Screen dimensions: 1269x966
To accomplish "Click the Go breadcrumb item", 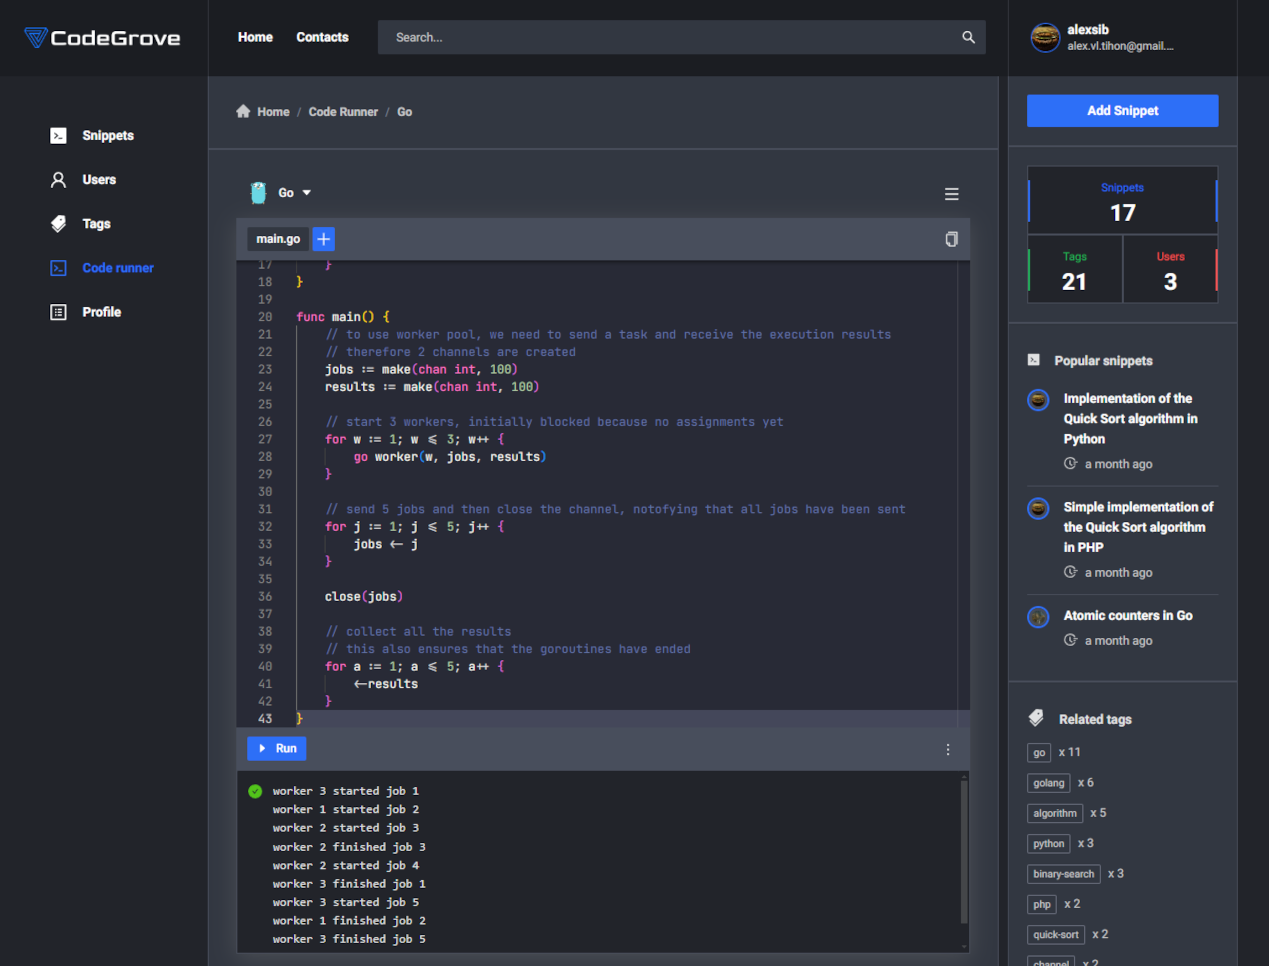I will tap(404, 112).
